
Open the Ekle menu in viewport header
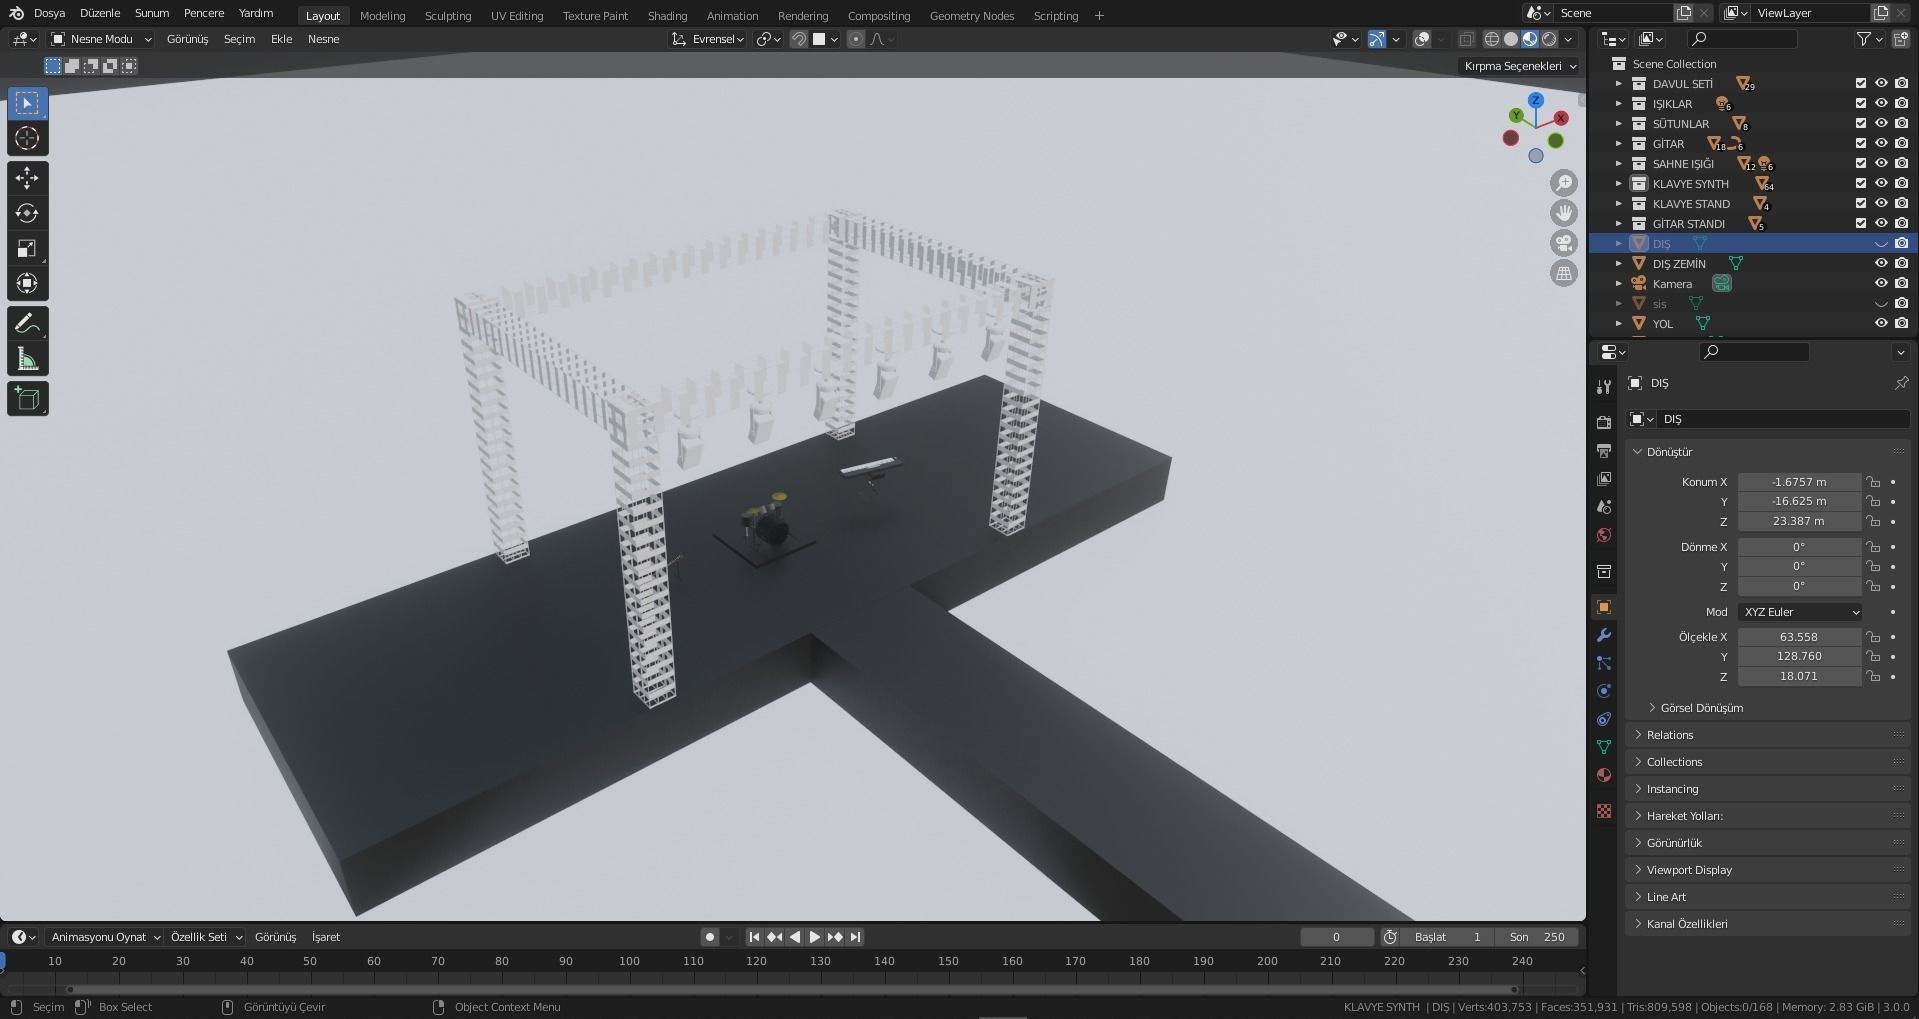pos(282,39)
